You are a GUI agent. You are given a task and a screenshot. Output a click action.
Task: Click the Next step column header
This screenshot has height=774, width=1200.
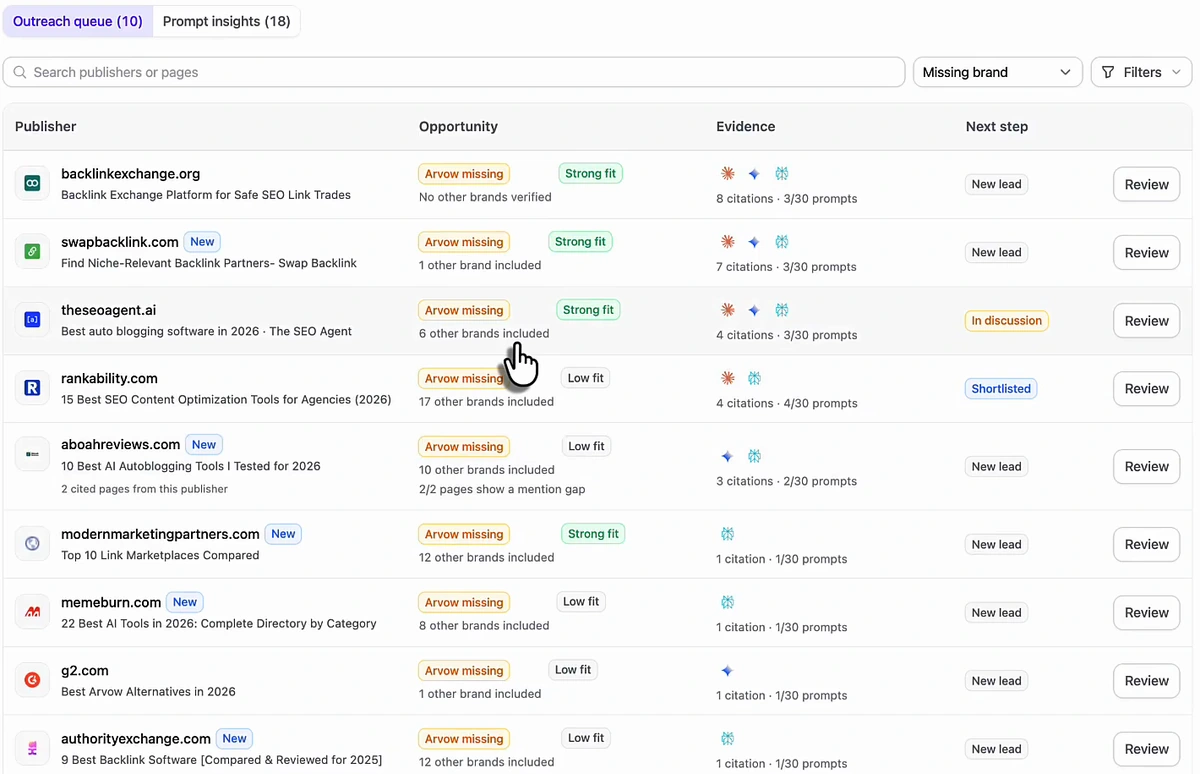coord(997,126)
